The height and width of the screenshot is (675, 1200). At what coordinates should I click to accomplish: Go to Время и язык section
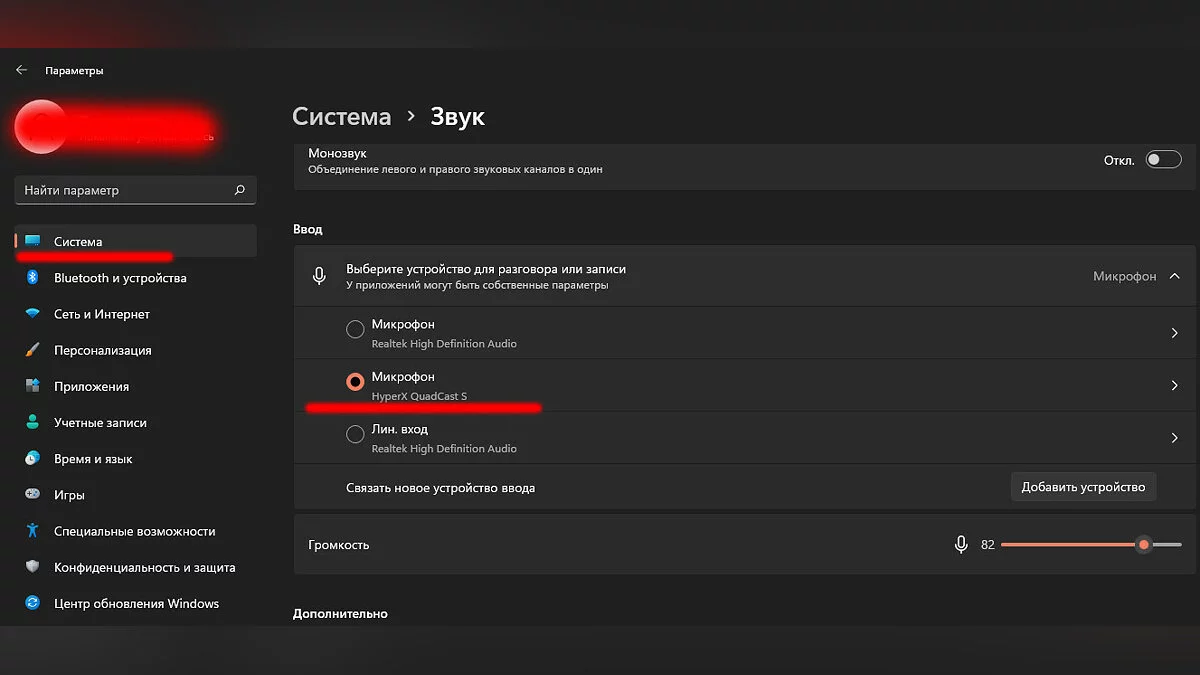[93, 459]
